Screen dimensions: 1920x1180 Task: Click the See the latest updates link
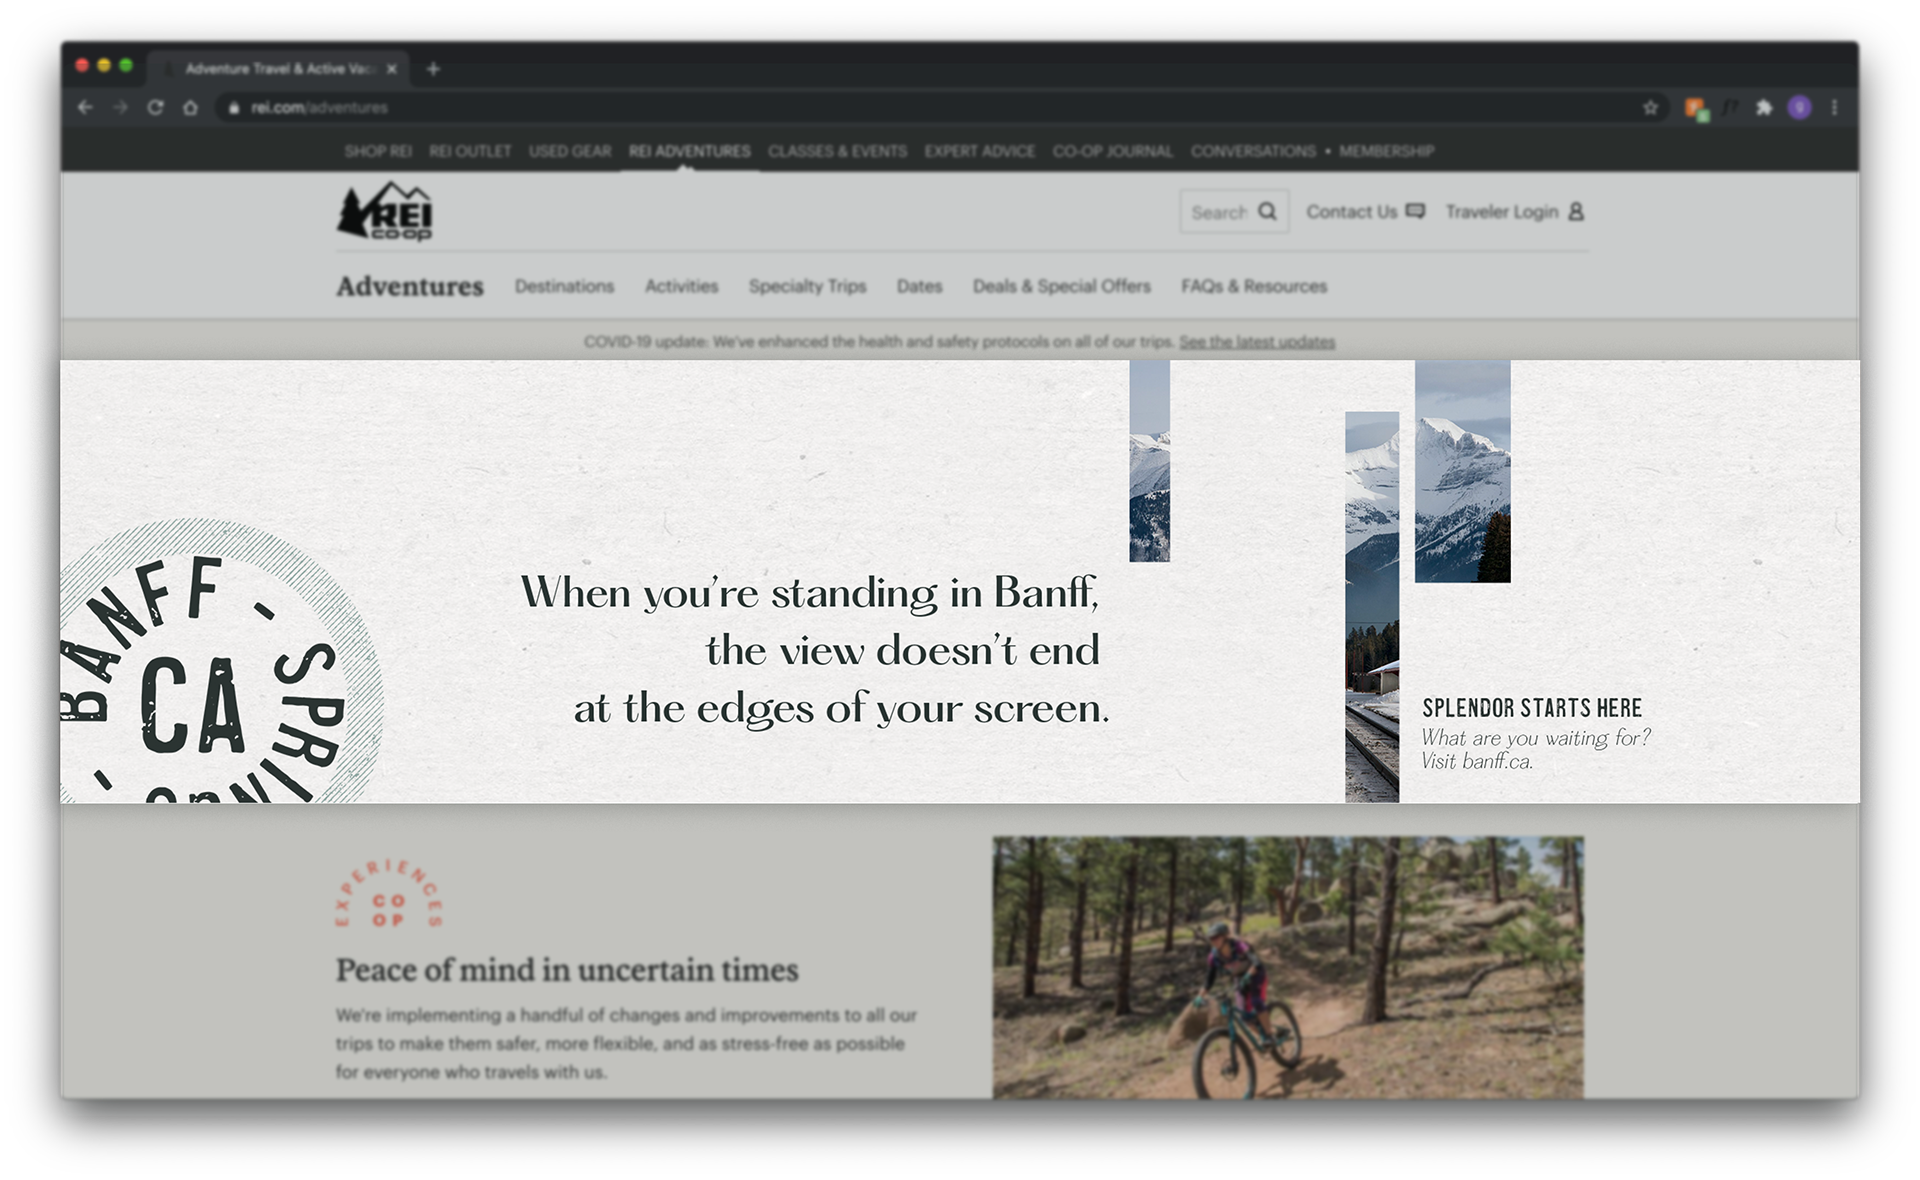coord(1257,342)
